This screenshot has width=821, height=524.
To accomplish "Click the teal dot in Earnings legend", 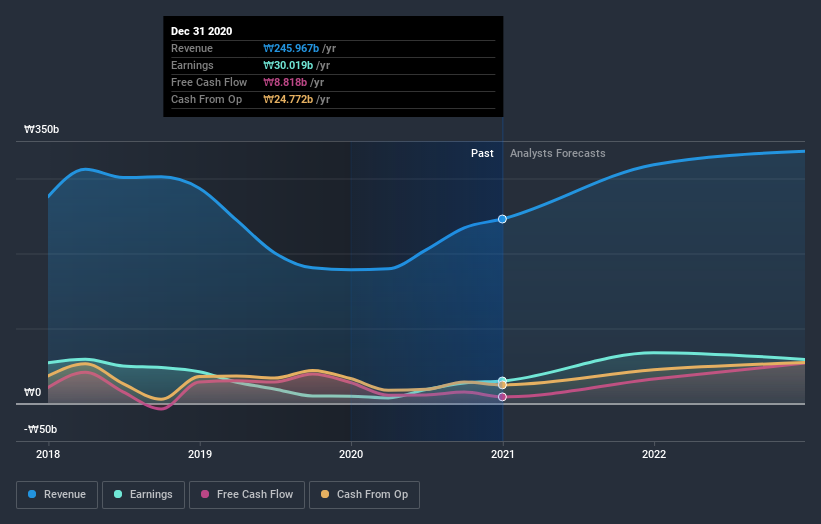I will (118, 494).
